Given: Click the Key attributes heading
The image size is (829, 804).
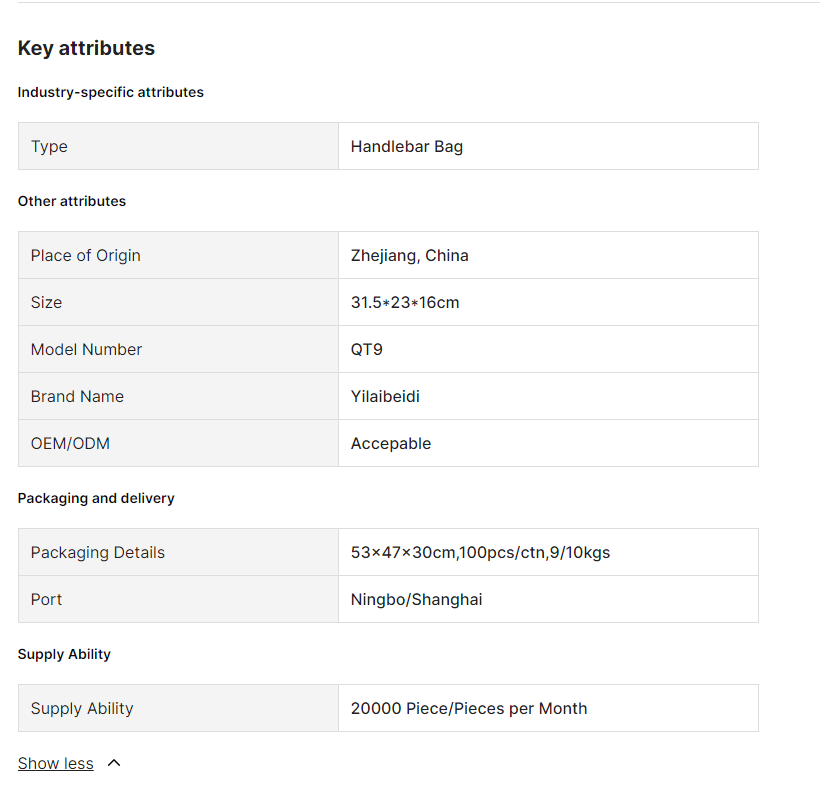Looking at the screenshot, I should [x=86, y=48].
